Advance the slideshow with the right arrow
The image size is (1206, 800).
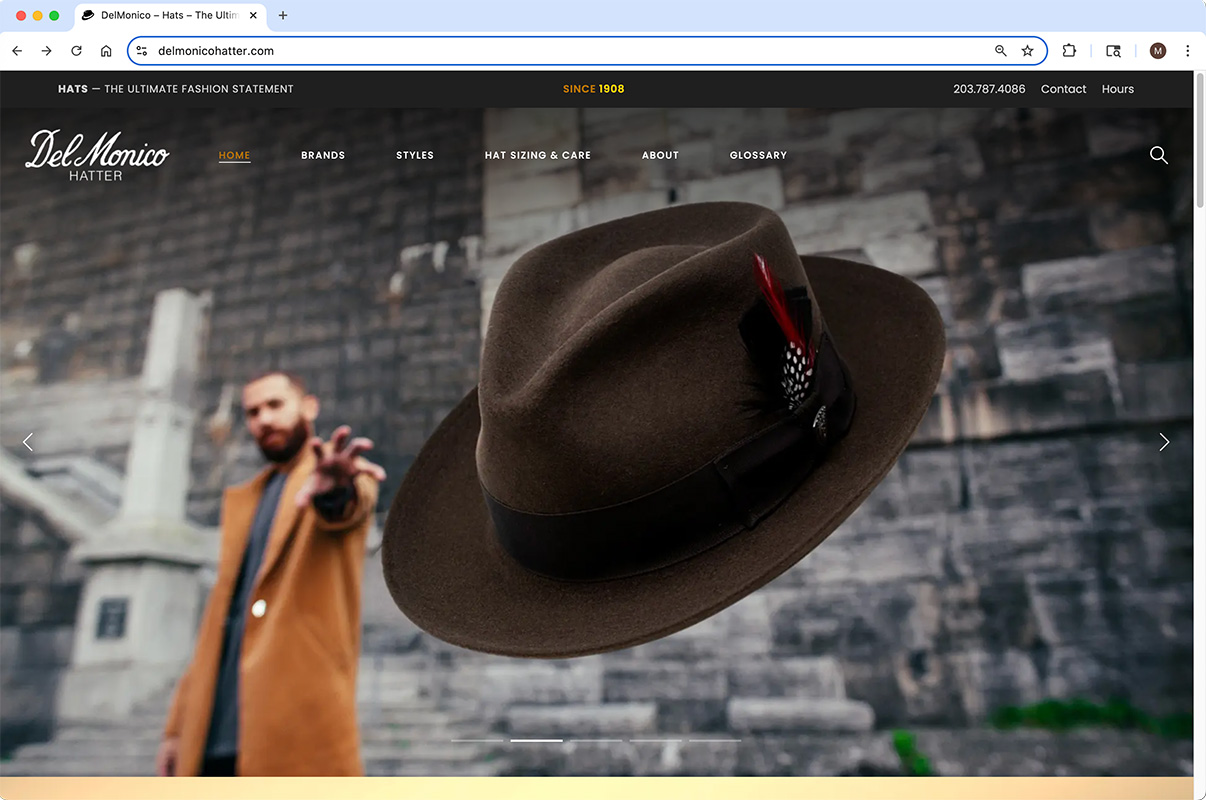[x=1163, y=441]
